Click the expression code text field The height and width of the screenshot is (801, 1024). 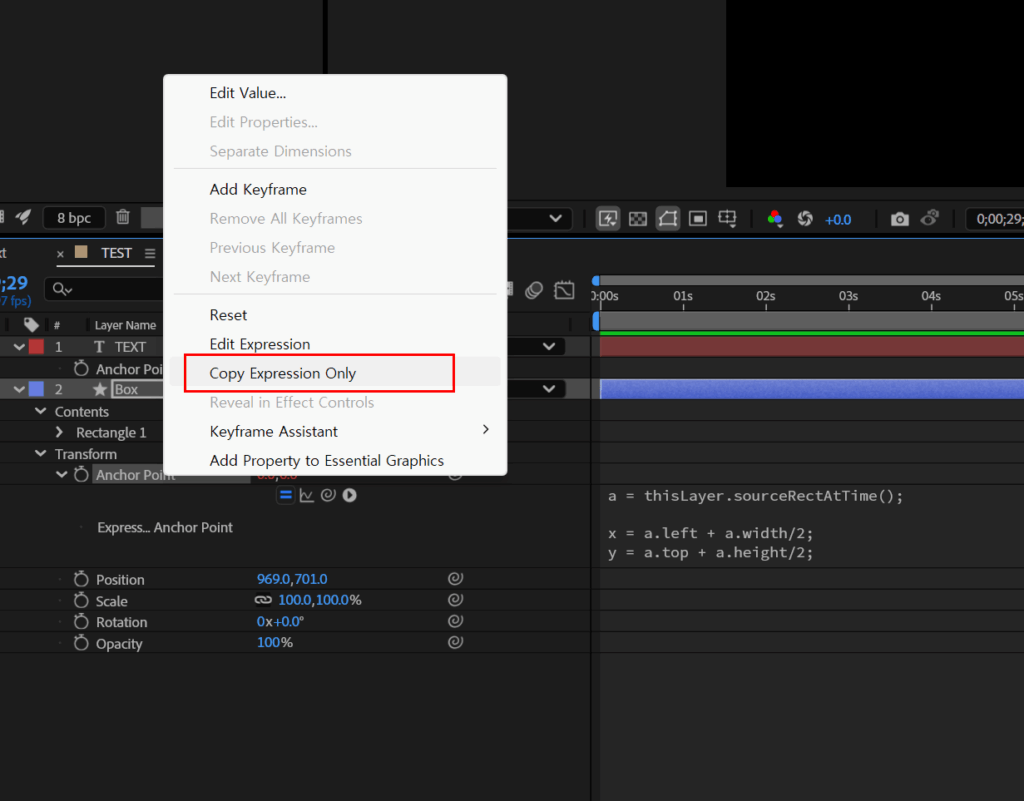point(812,524)
